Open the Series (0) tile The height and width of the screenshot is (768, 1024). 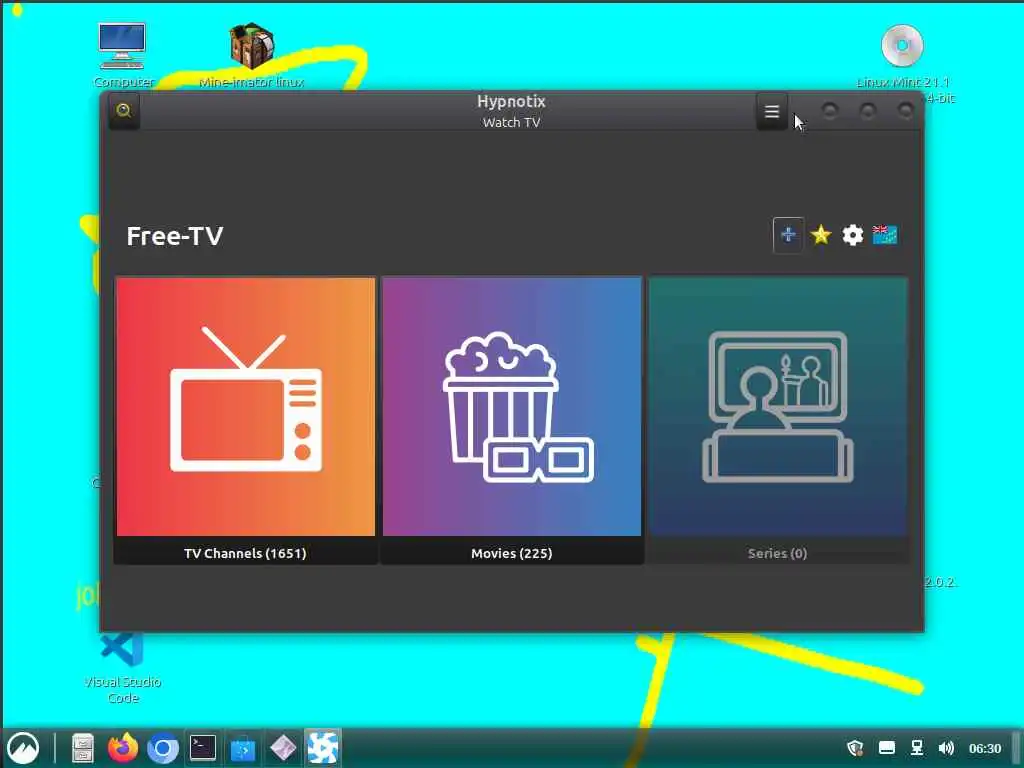[x=778, y=420]
